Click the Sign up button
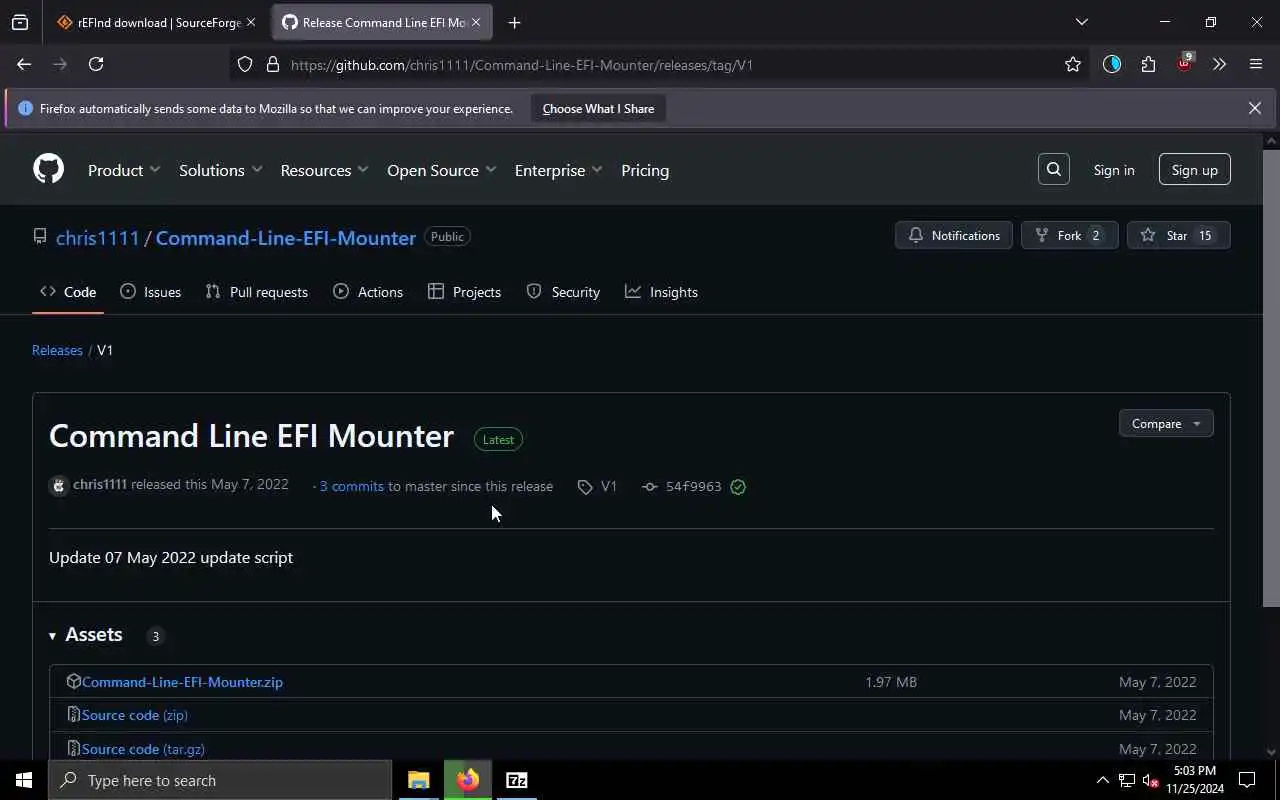 (1195, 170)
